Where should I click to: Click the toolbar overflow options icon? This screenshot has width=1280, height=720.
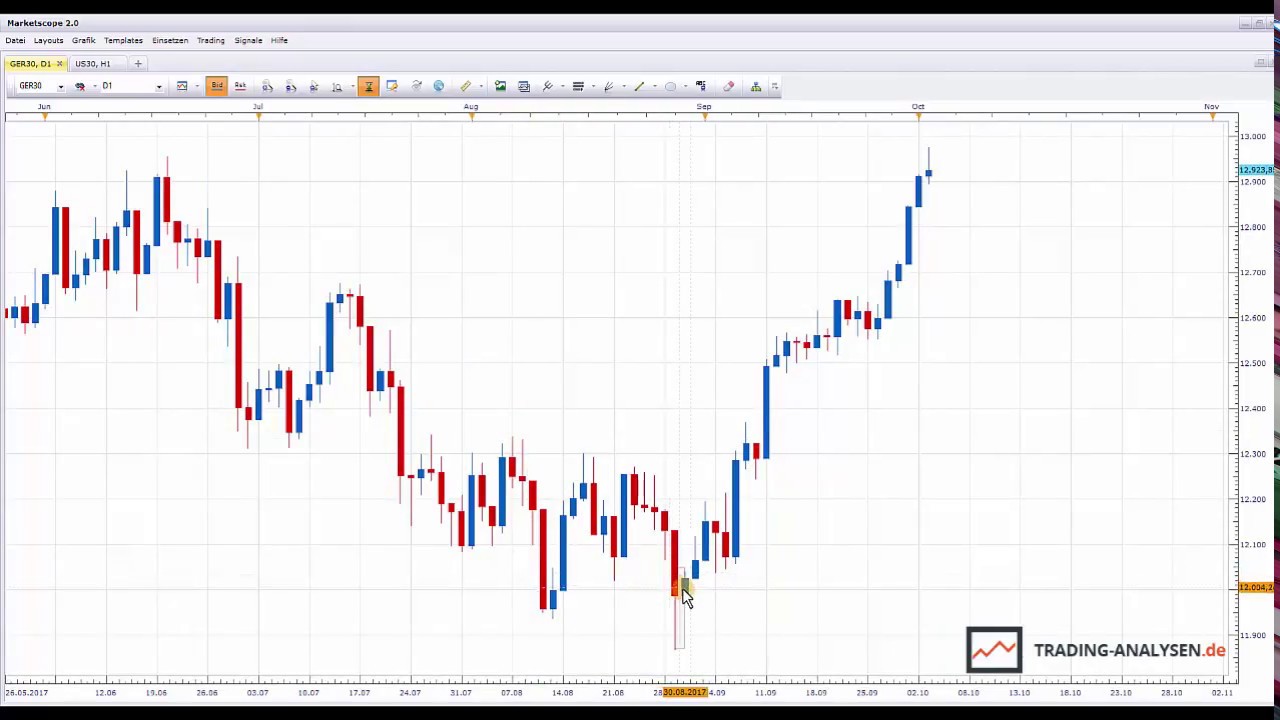[x=774, y=86]
